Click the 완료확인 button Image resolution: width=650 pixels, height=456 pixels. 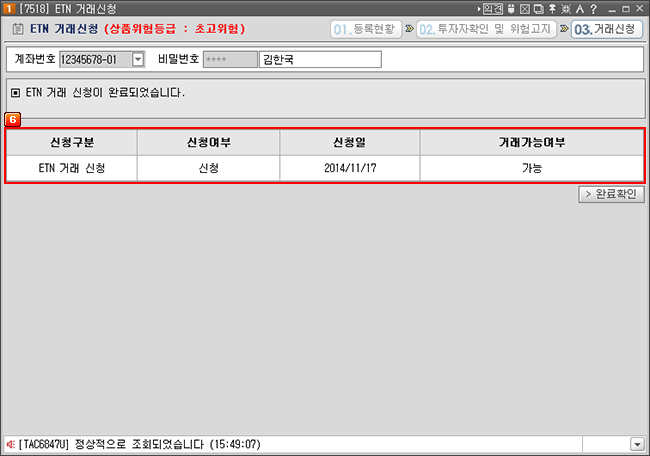[x=611, y=194]
